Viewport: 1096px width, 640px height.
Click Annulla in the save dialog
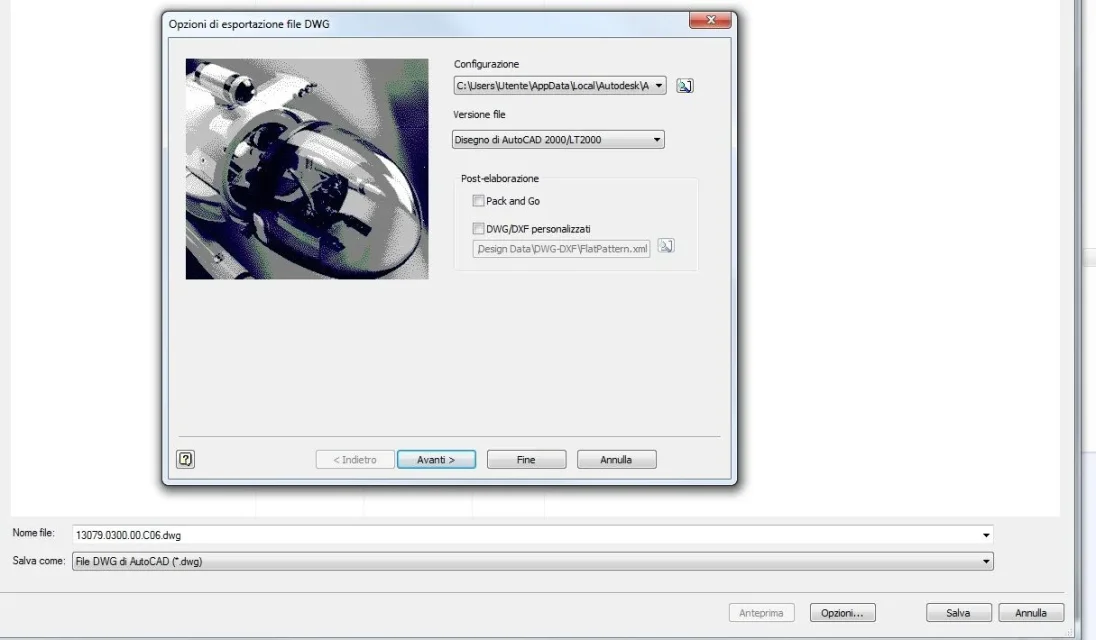1031,613
